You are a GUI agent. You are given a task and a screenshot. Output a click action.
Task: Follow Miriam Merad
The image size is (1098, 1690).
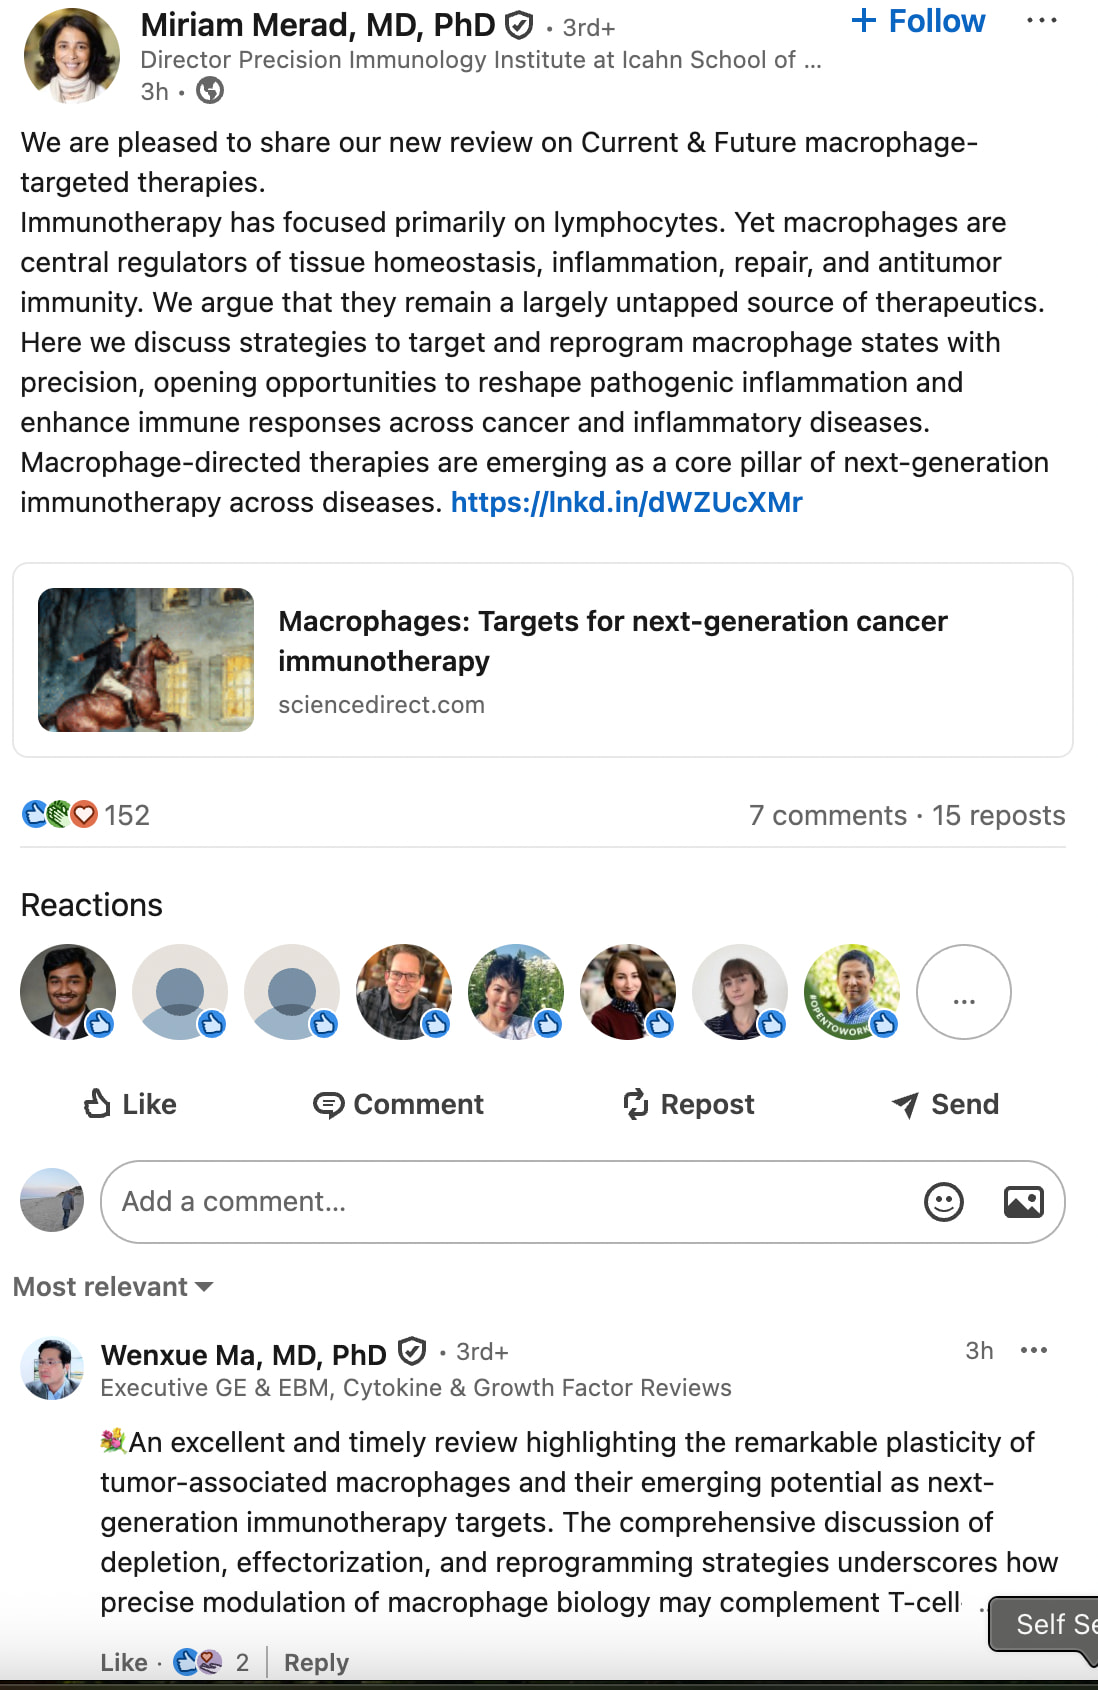(x=918, y=21)
